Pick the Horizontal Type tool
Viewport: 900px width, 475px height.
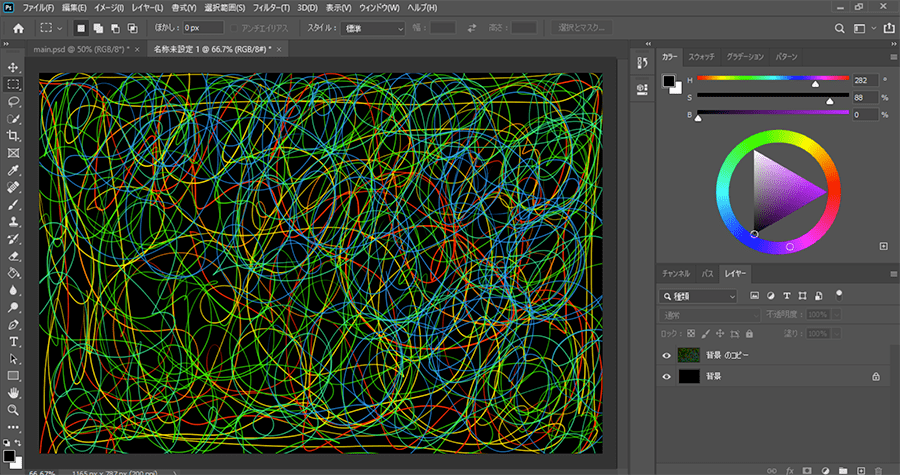pos(14,341)
